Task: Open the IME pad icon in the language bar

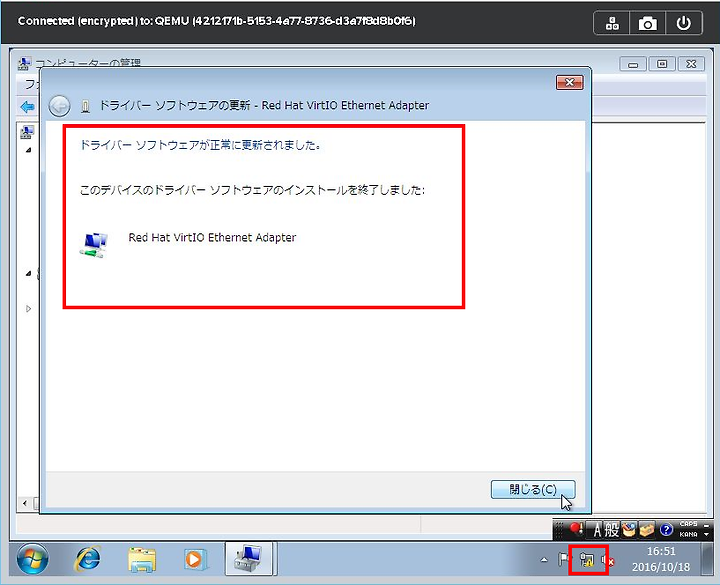Action: [629, 530]
